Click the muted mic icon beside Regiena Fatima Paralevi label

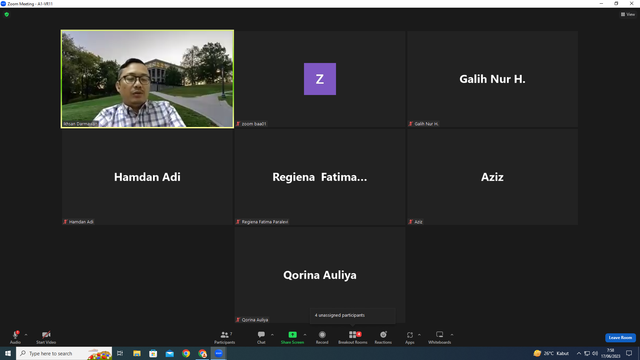pyautogui.click(x=238, y=222)
